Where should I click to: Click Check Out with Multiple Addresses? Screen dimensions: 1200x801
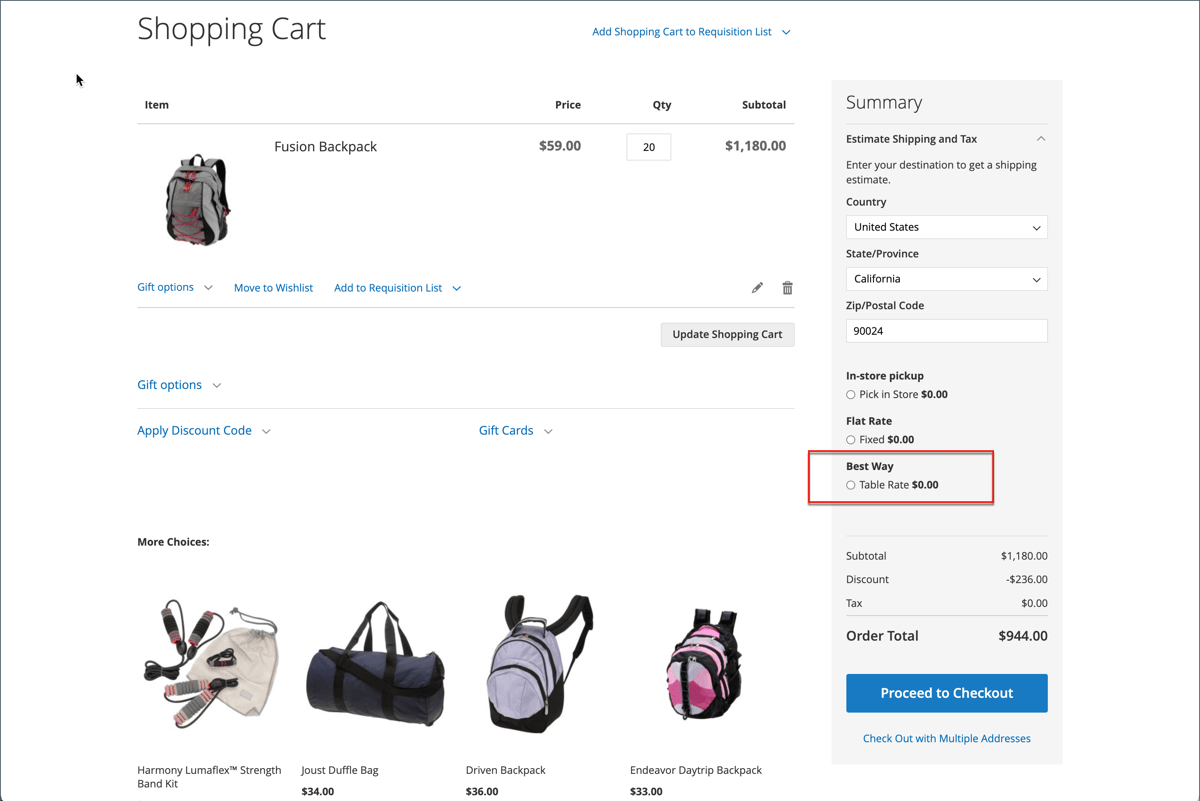click(x=946, y=738)
